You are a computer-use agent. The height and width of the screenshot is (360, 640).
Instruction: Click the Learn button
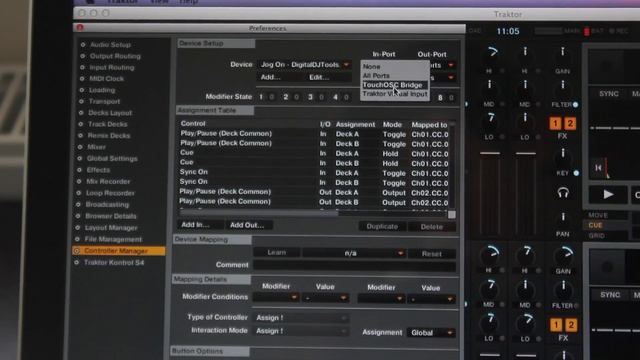(x=277, y=253)
